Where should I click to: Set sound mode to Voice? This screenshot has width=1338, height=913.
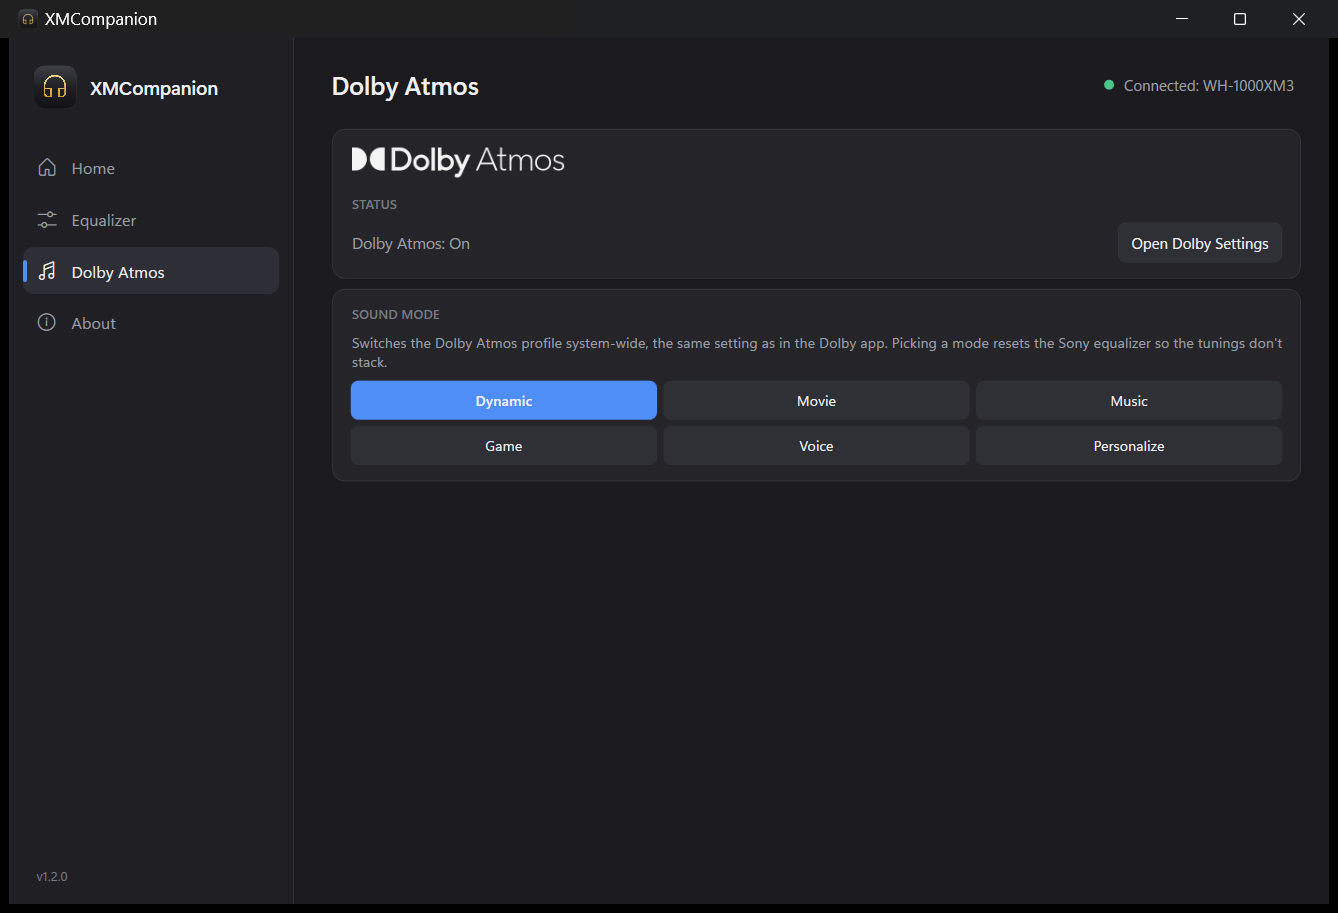point(816,446)
